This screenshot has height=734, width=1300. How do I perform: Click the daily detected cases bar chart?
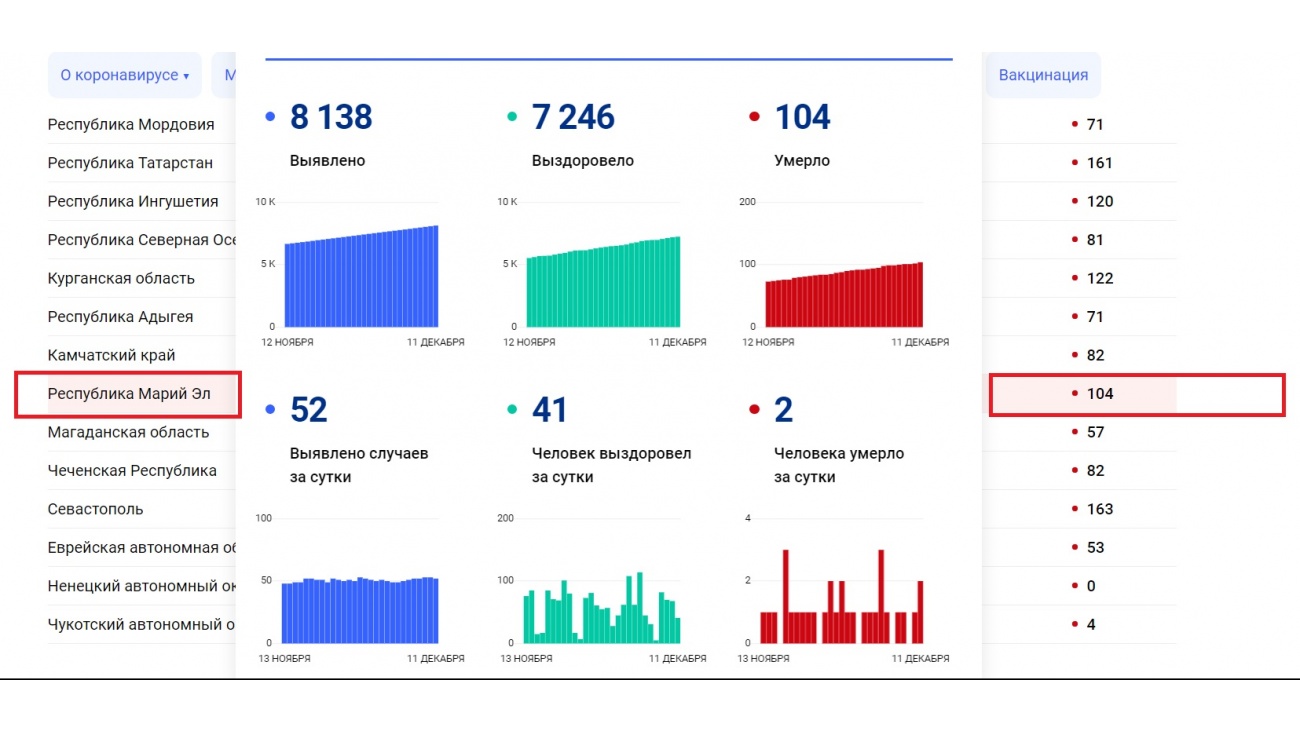(360, 610)
